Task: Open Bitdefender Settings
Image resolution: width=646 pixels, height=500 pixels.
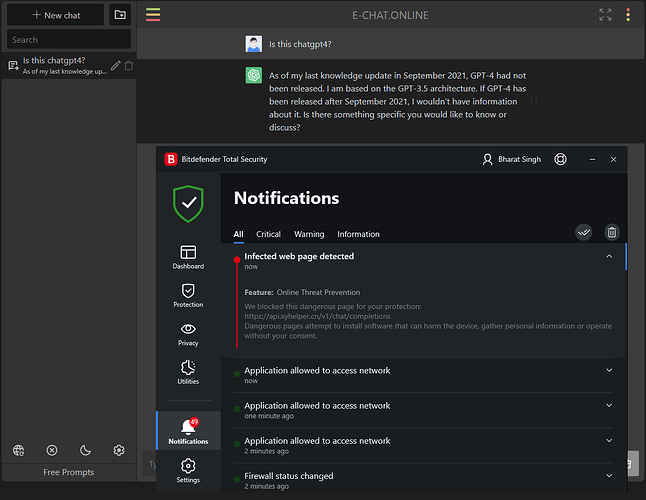Action: (x=188, y=471)
